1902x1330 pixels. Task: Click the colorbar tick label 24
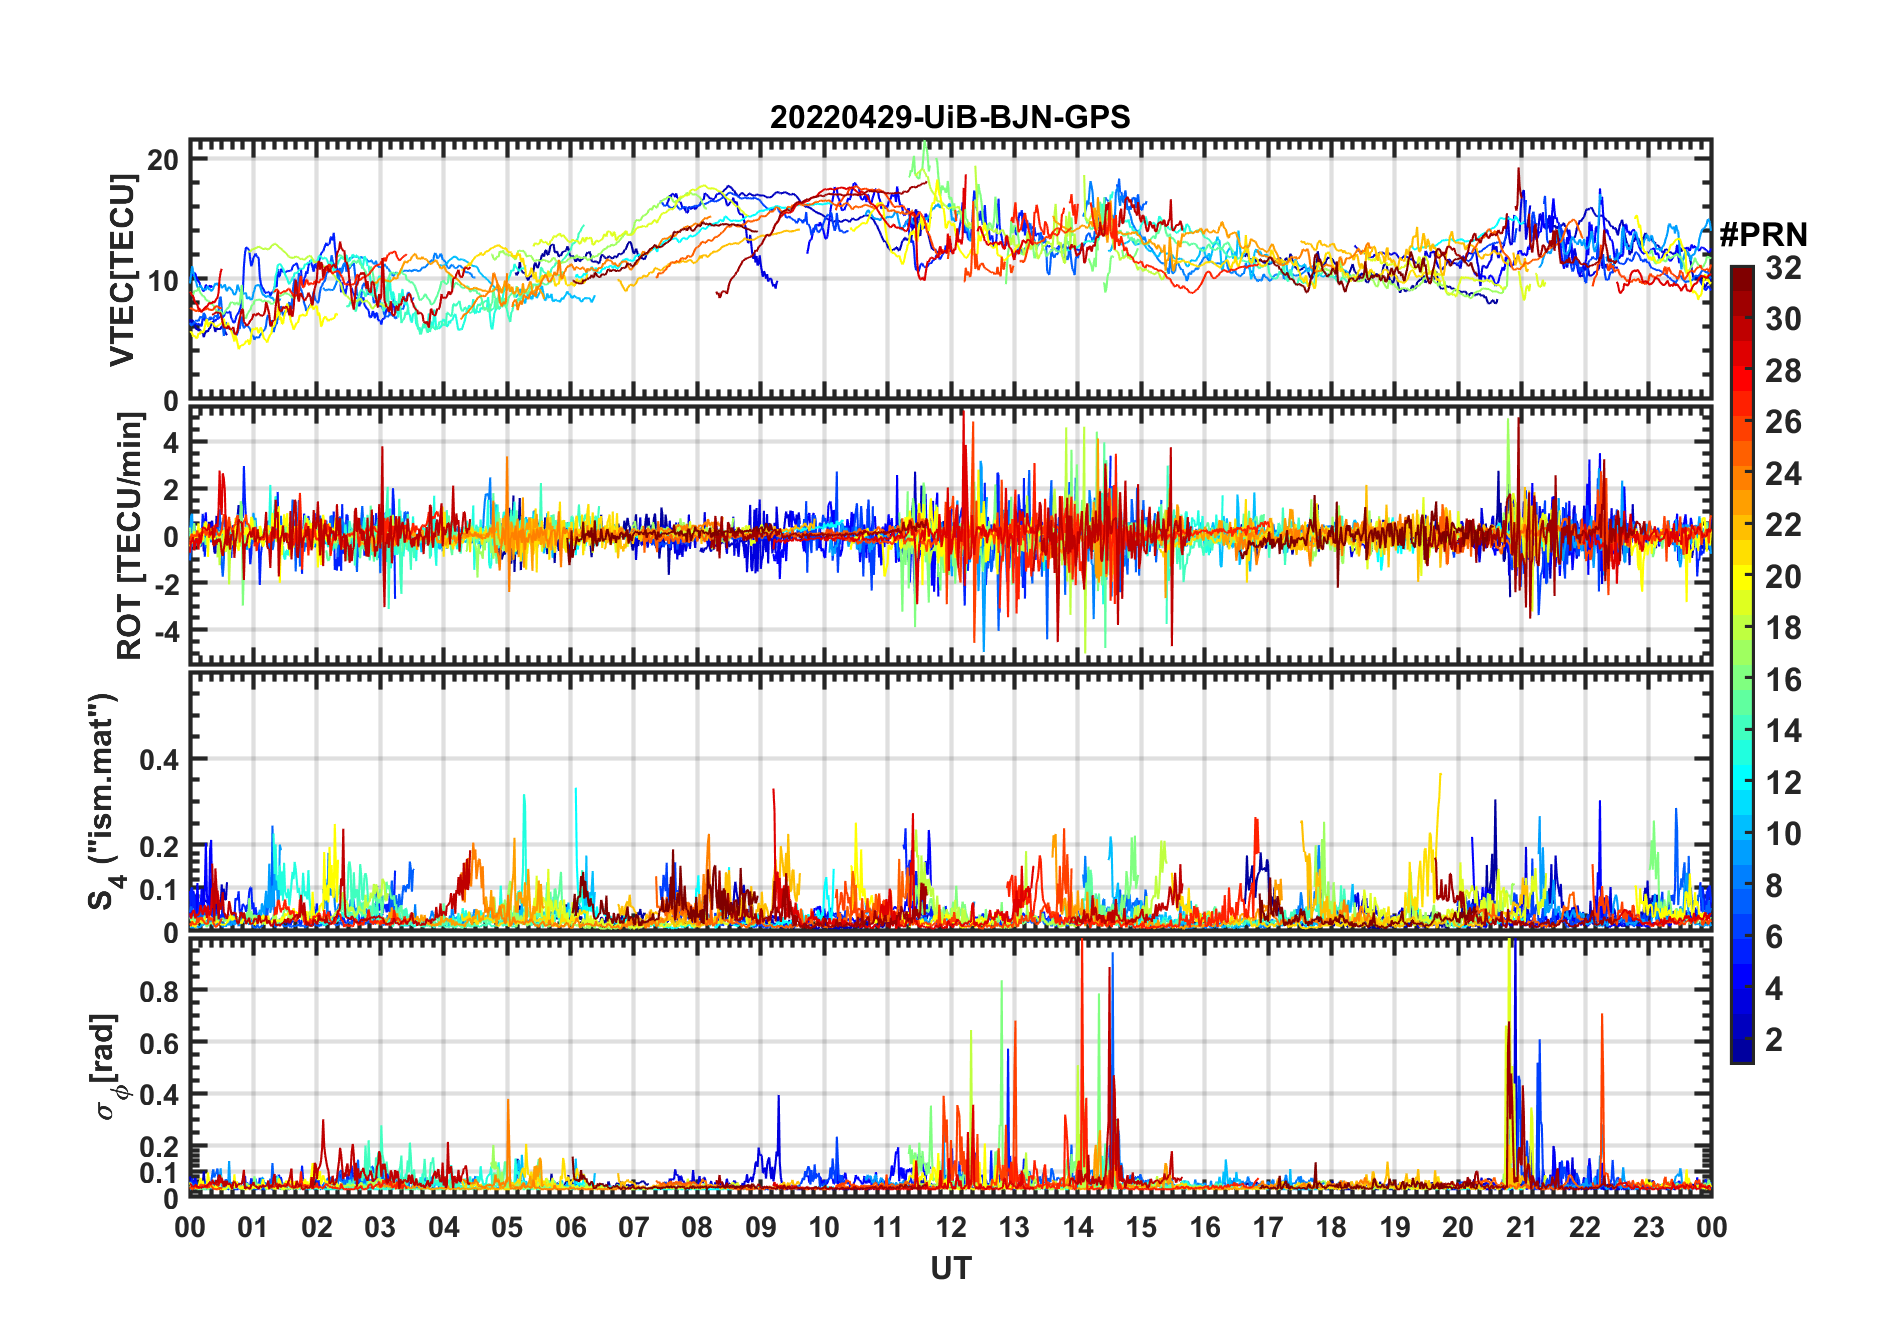[1783, 474]
